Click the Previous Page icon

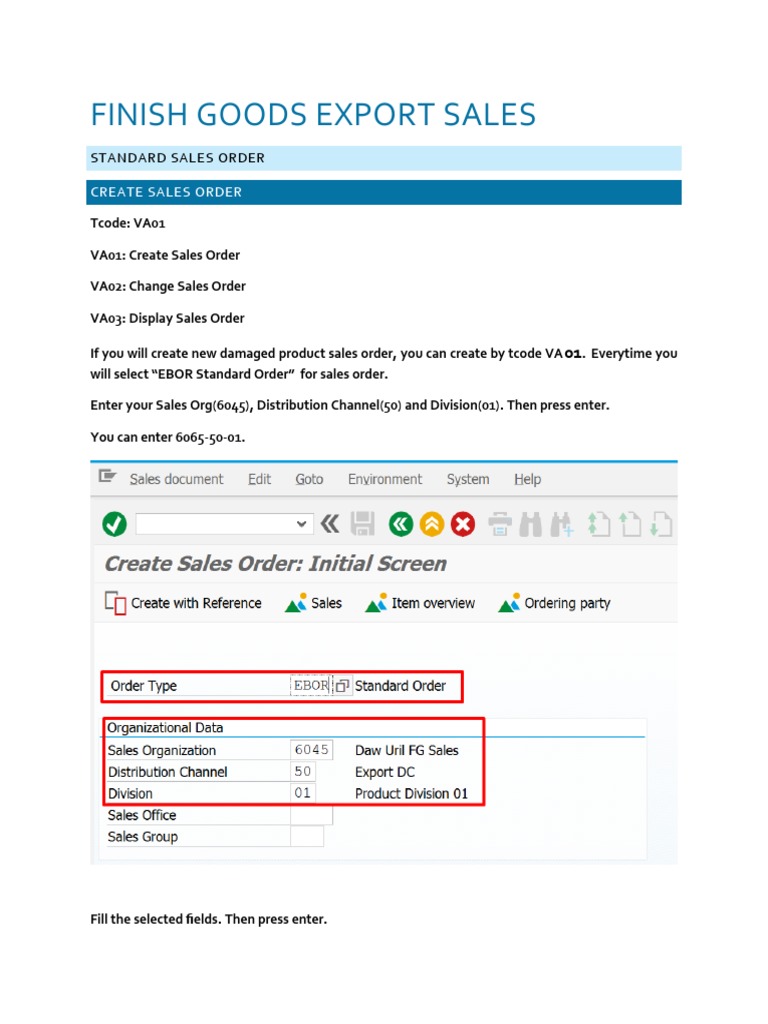pyautogui.click(x=630, y=524)
